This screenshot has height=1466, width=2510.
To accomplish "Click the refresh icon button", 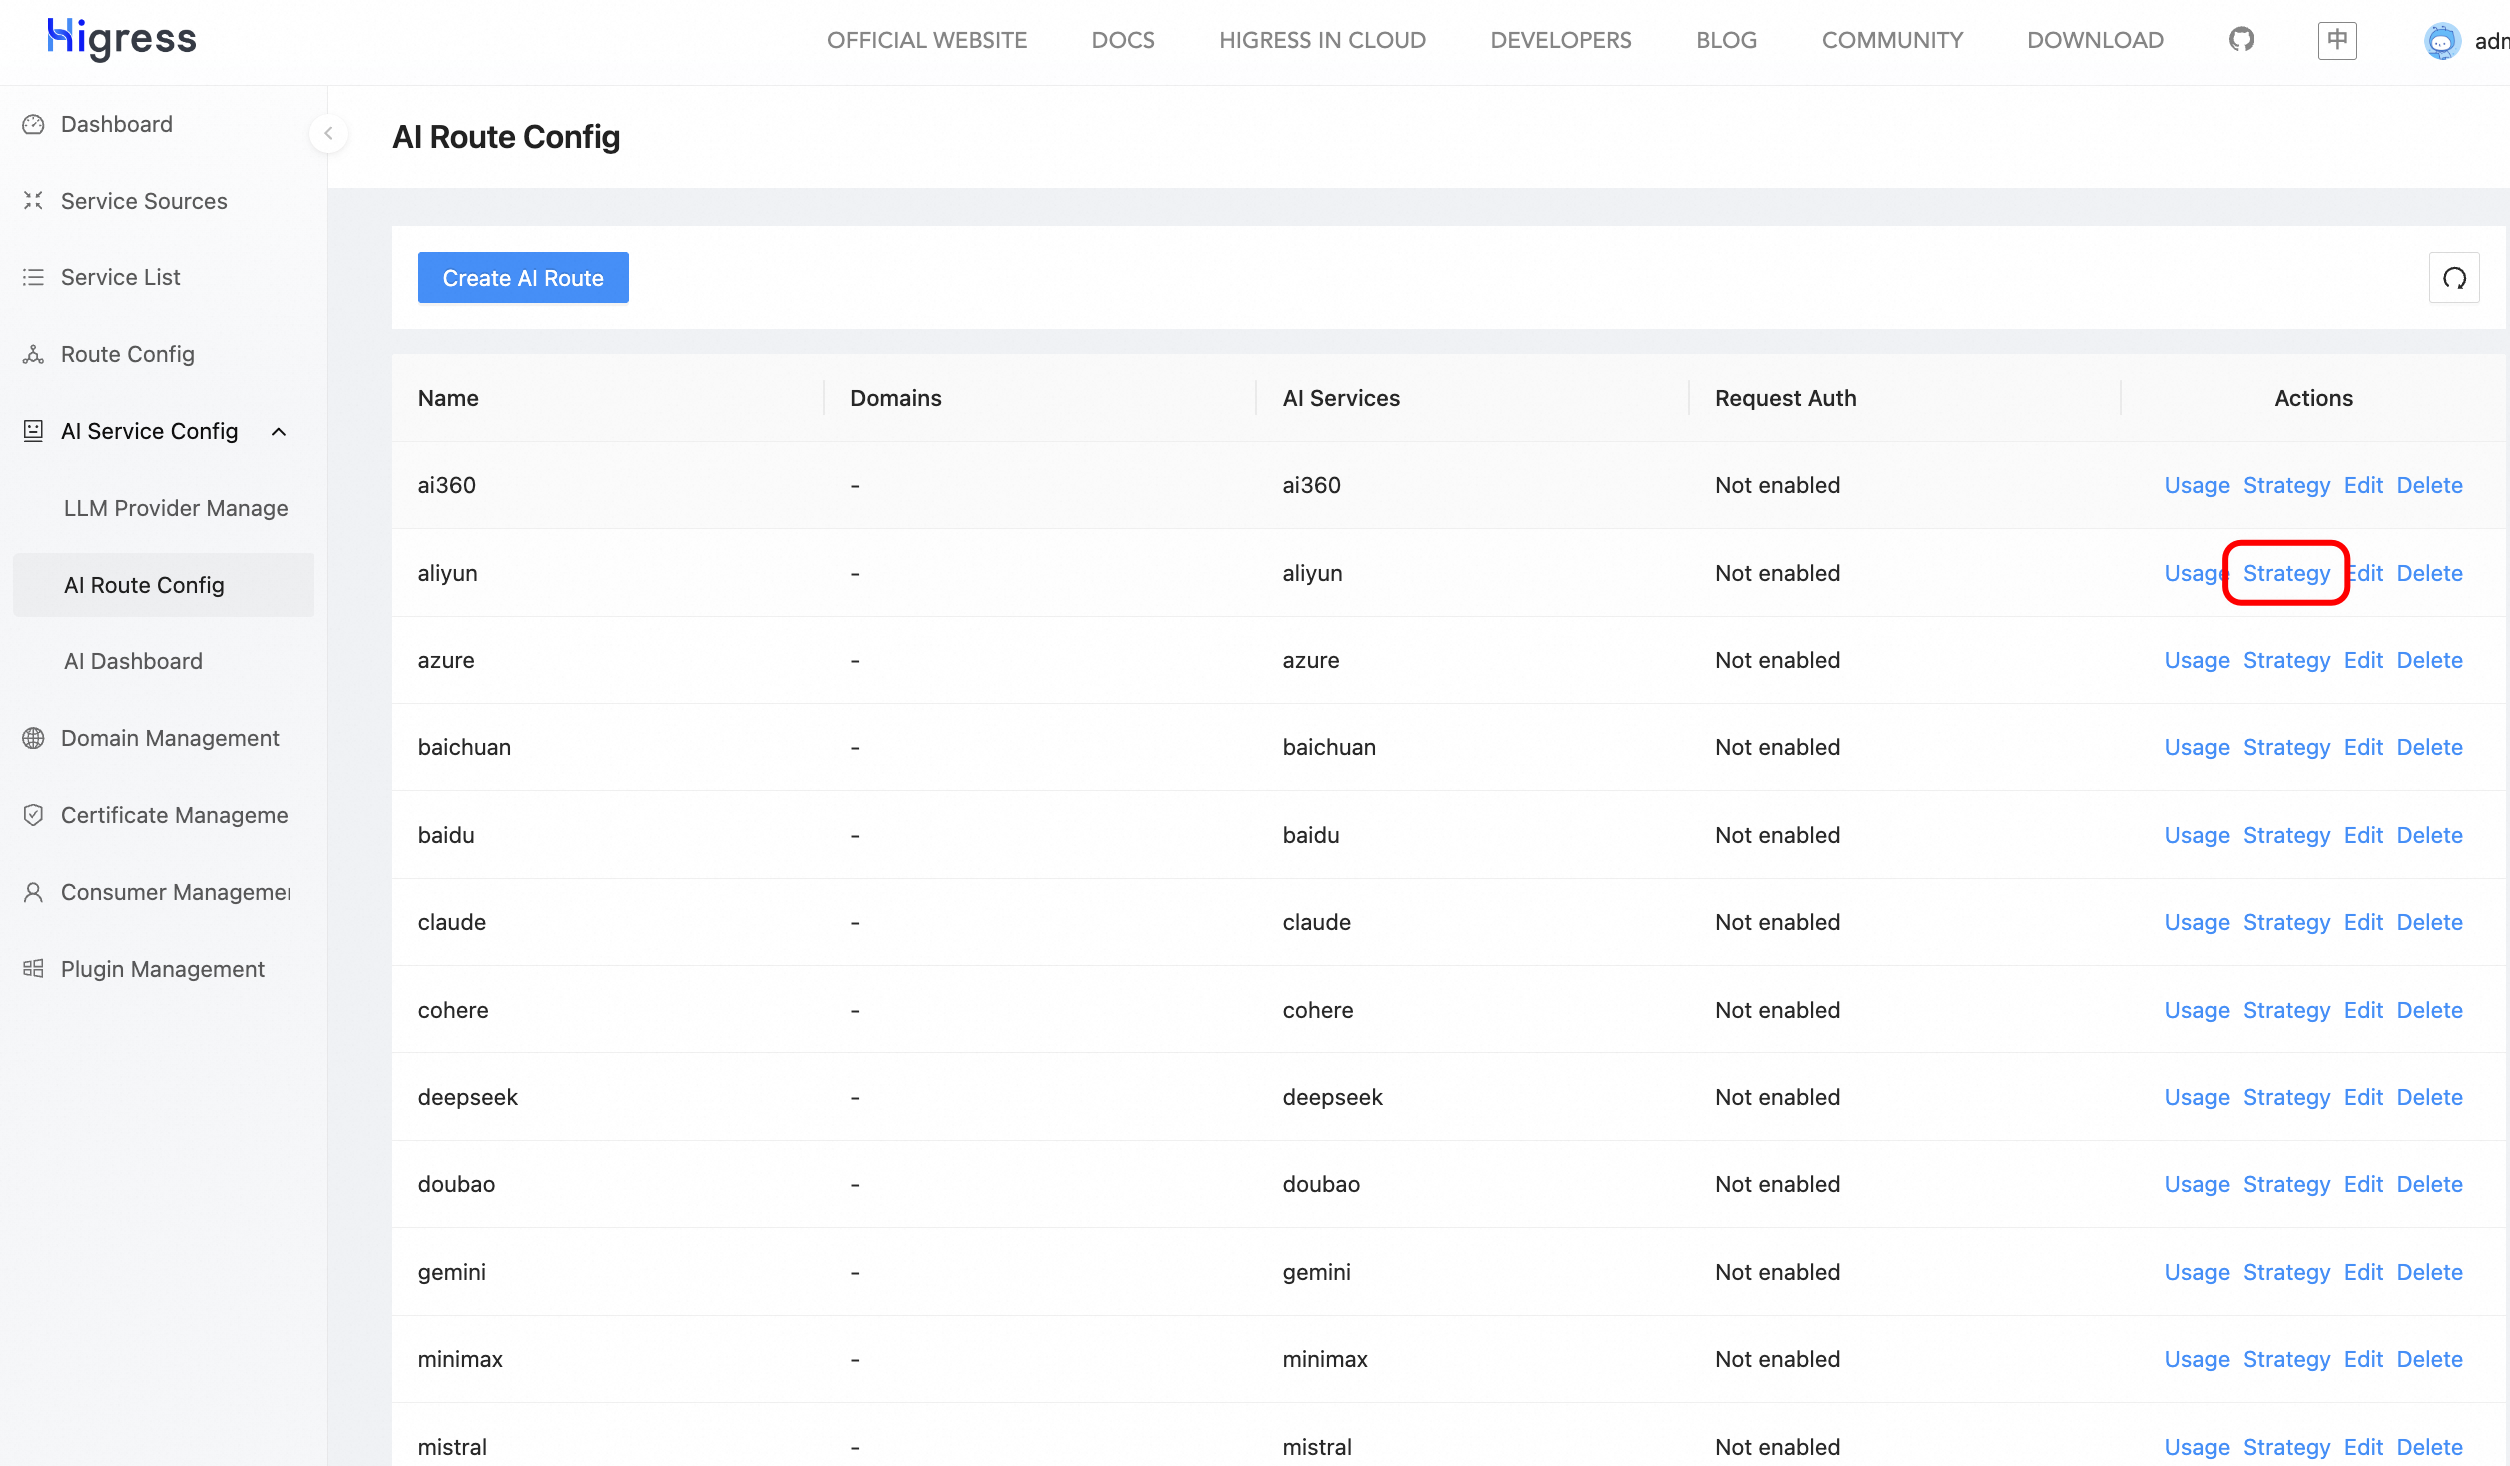I will pos(2454,278).
